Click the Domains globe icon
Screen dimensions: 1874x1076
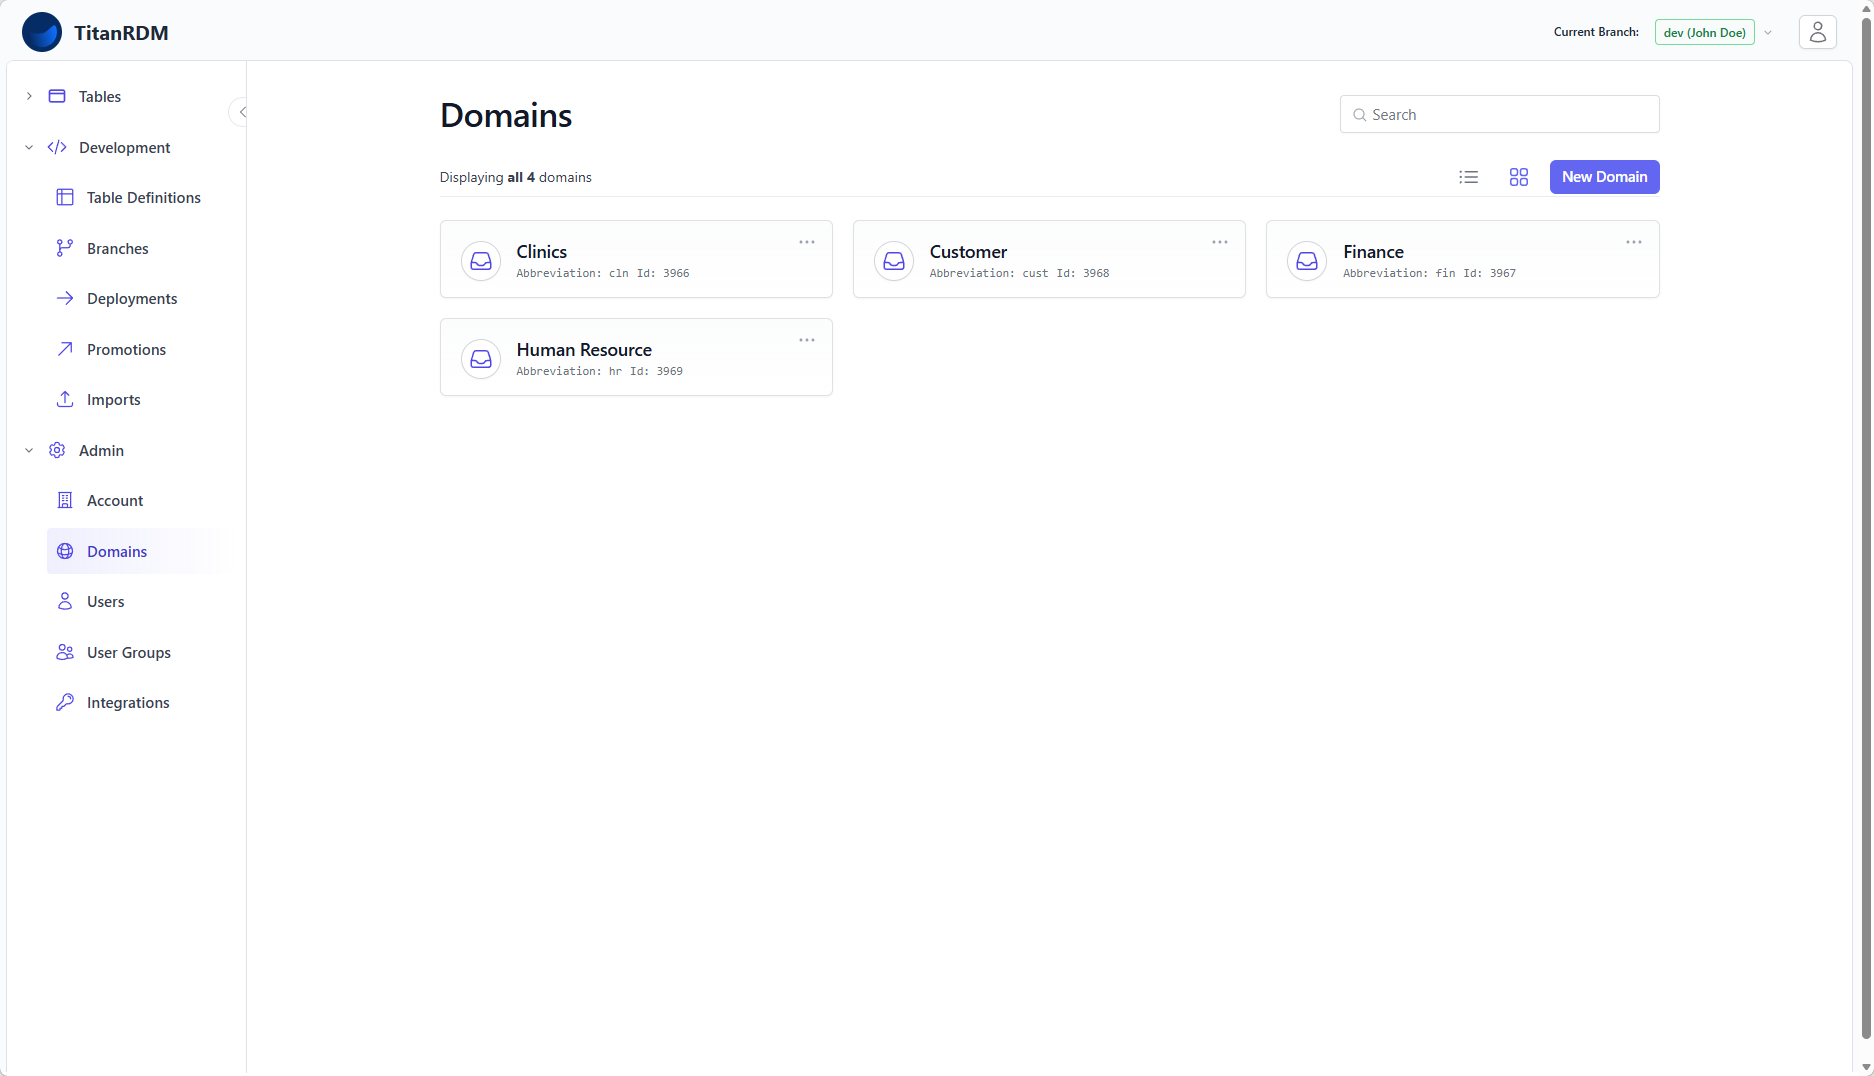coord(65,551)
